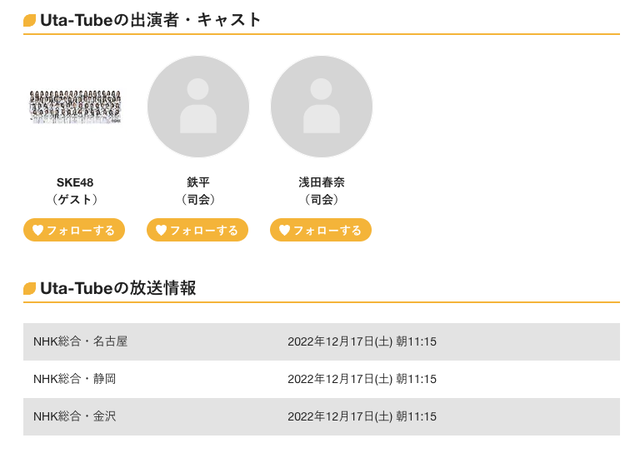Follow 鉄平 with the フォローする button
Viewport: 640px width, 453px height.
198,230
